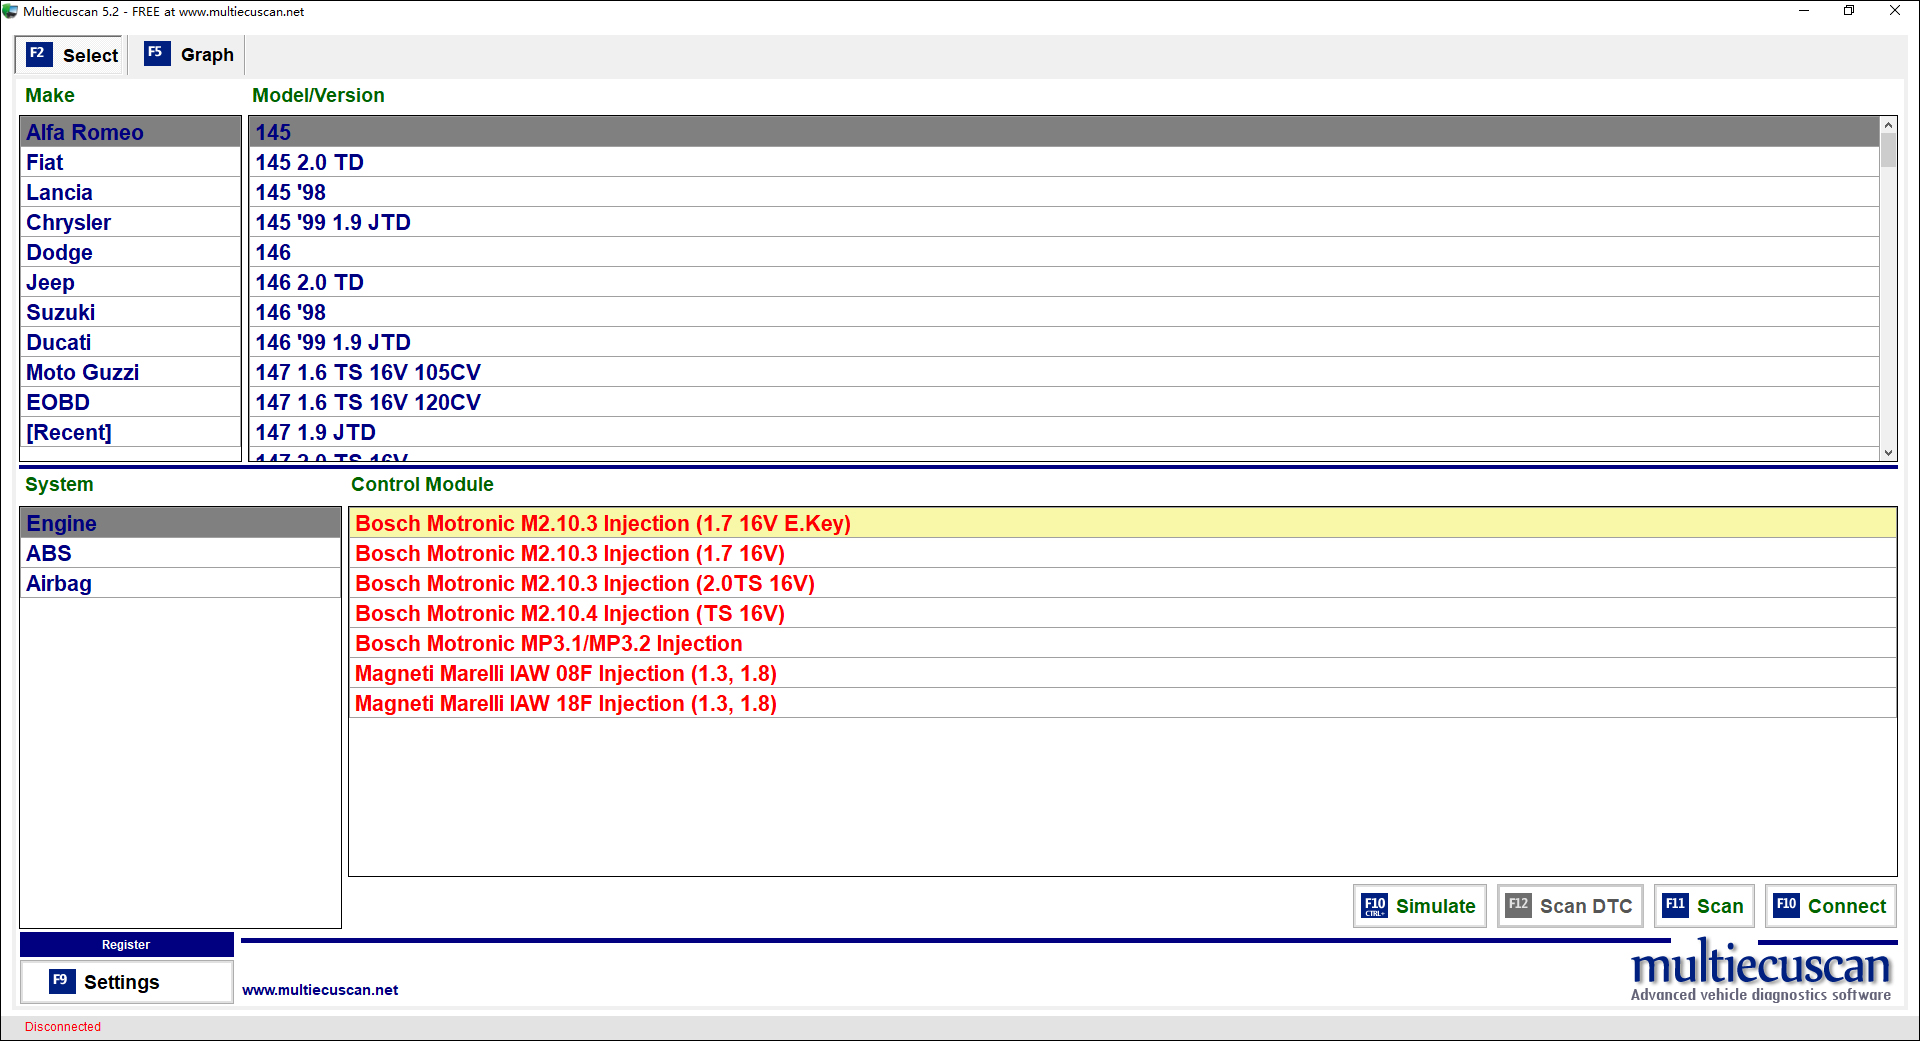Open the Settings dialog
Screen dimensions: 1920x1041
tap(127, 982)
